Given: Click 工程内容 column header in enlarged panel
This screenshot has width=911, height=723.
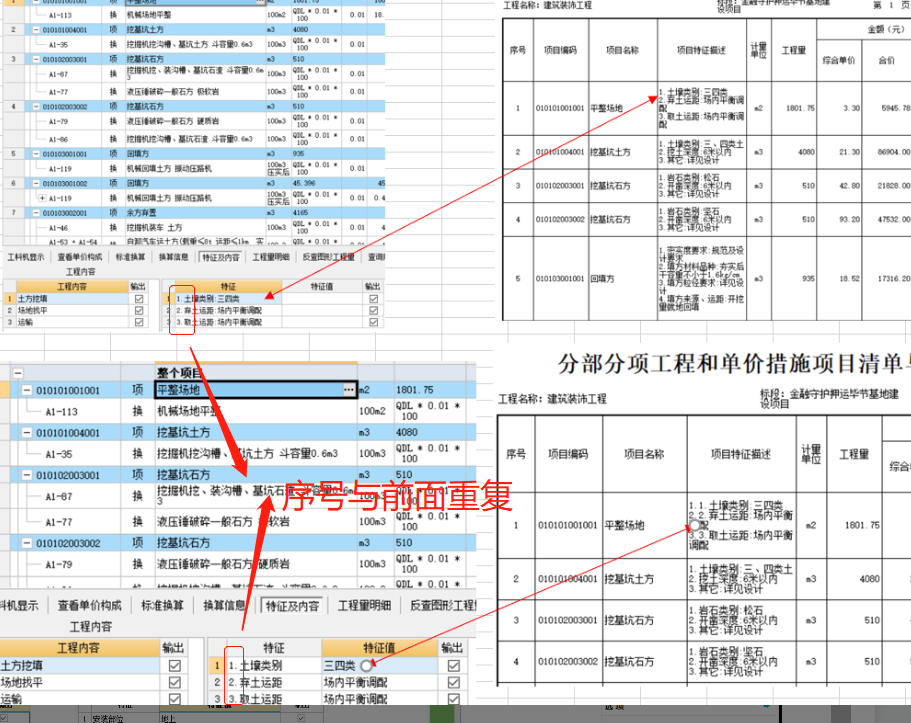Looking at the screenshot, I should click(x=78, y=647).
